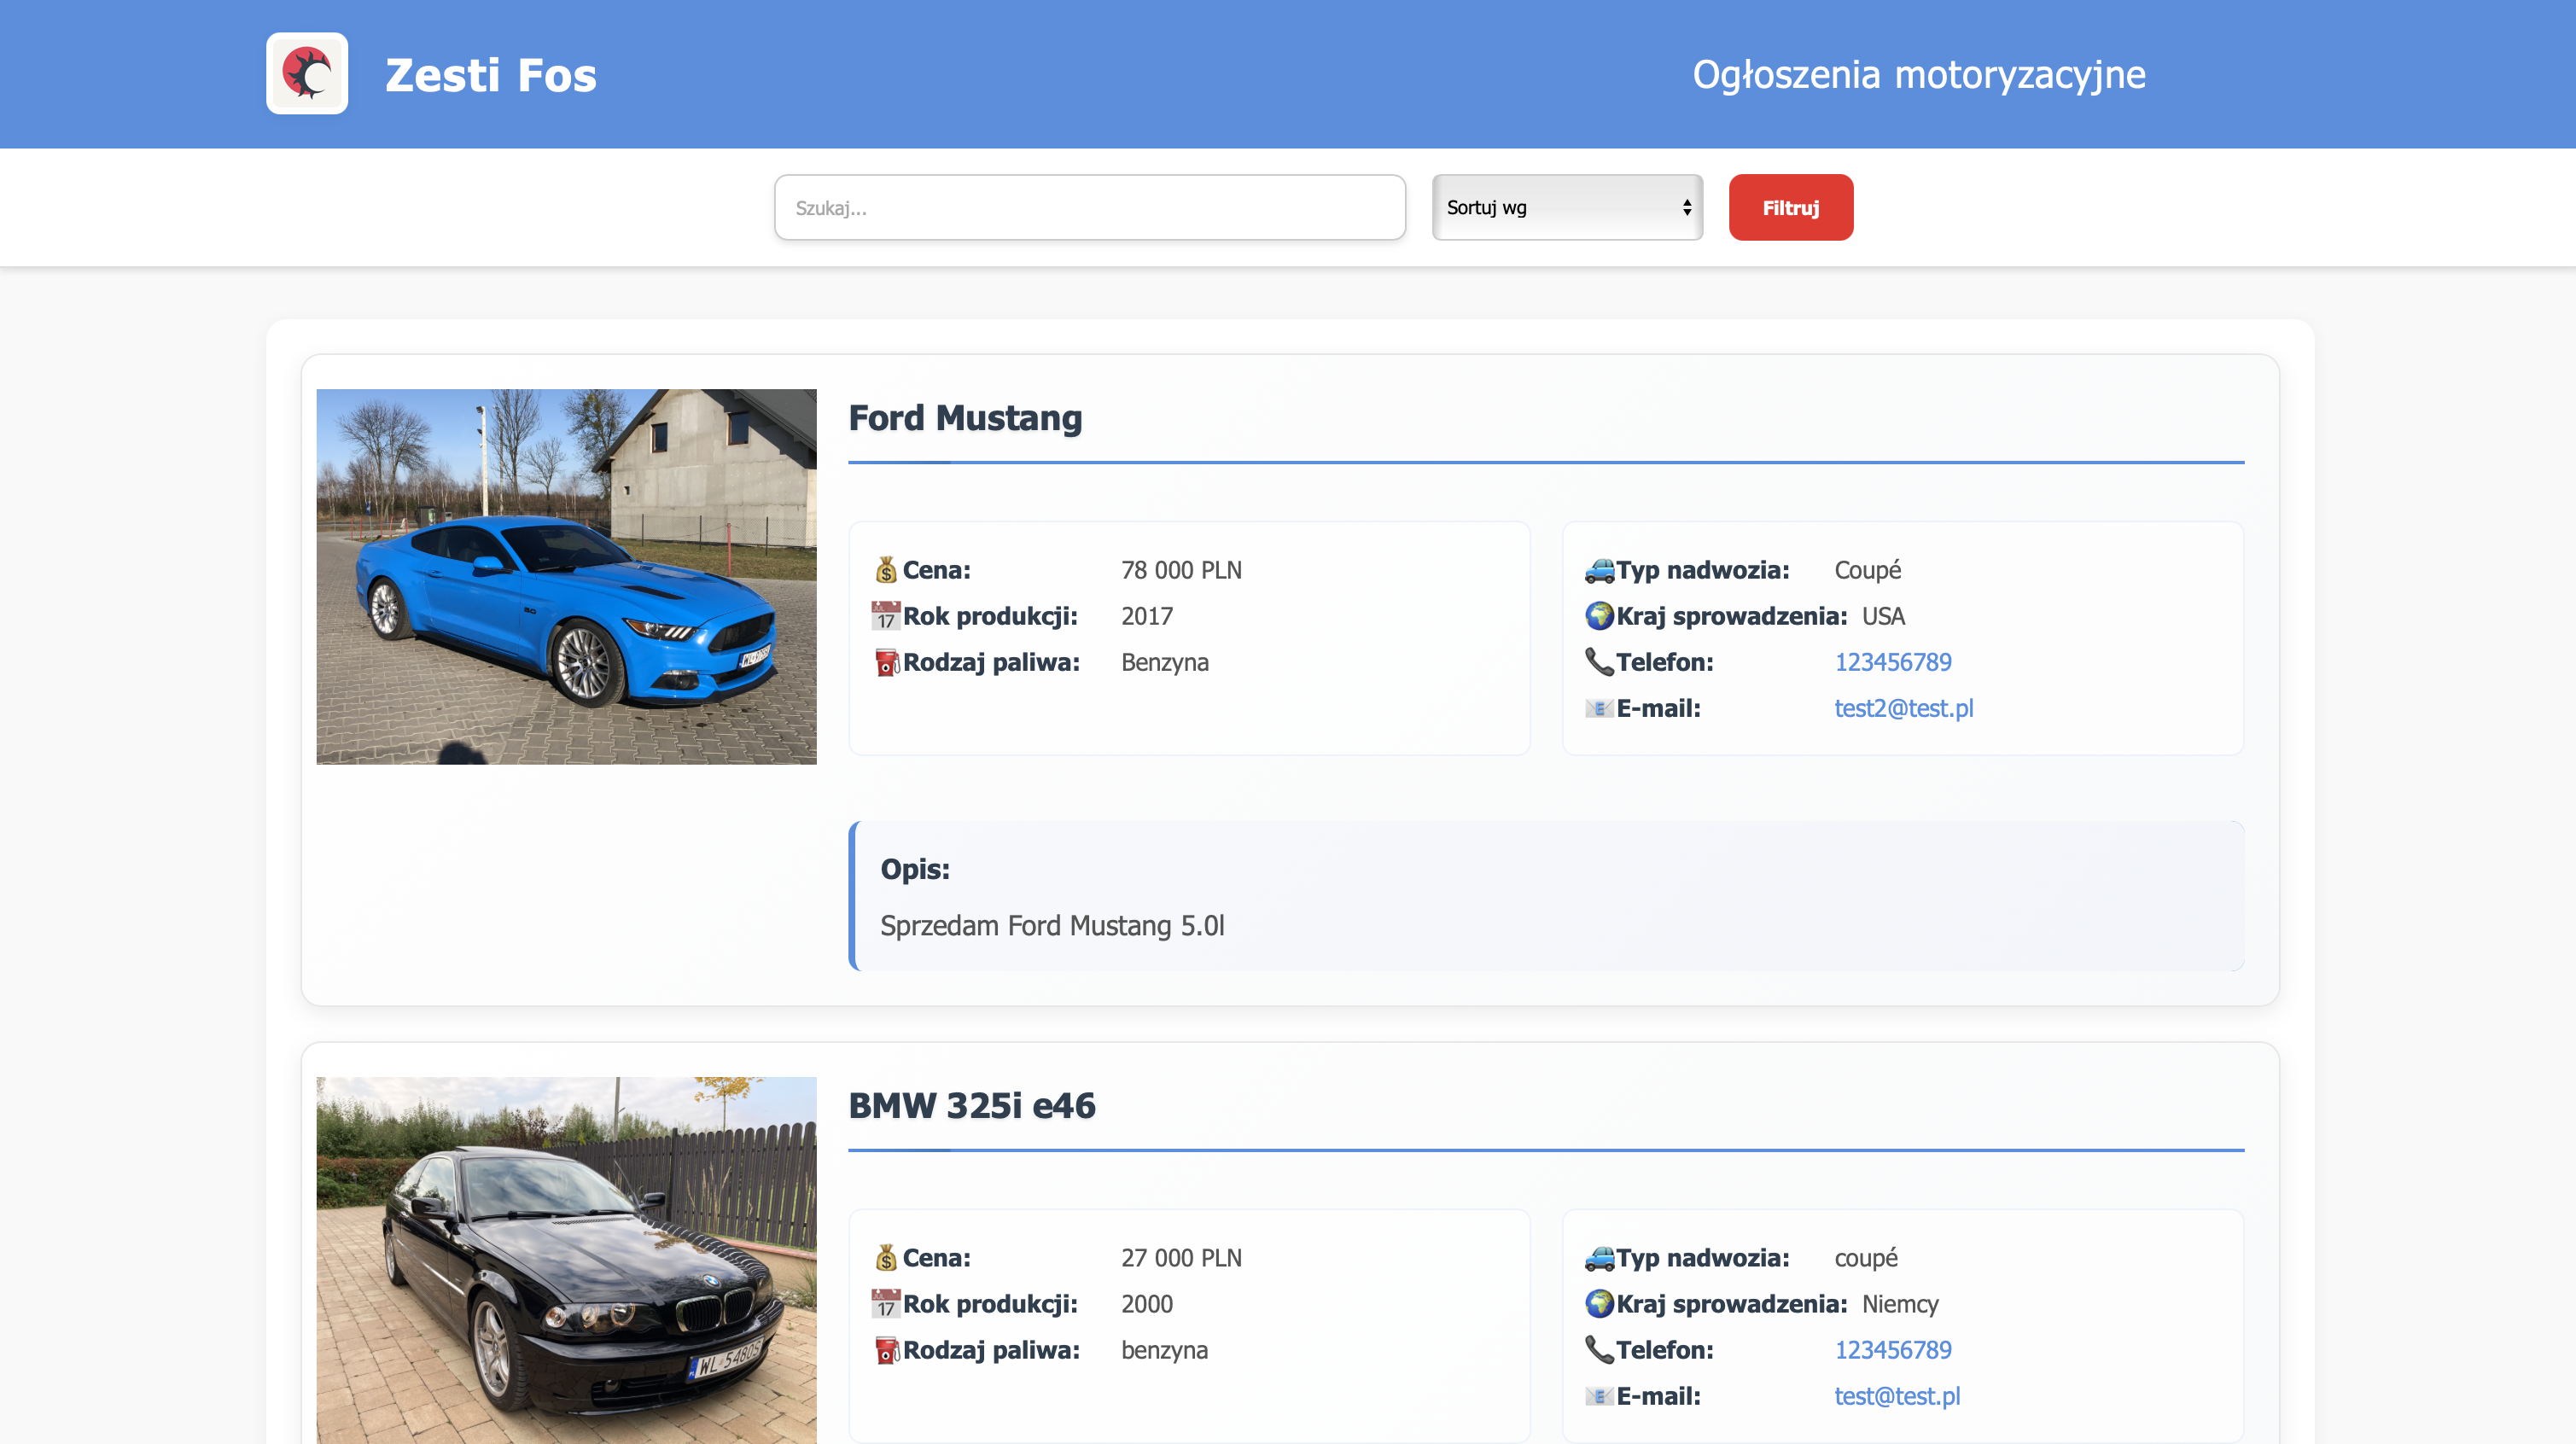Open the test2@test.pl email link
The image size is (2576, 1444).
1903,708
